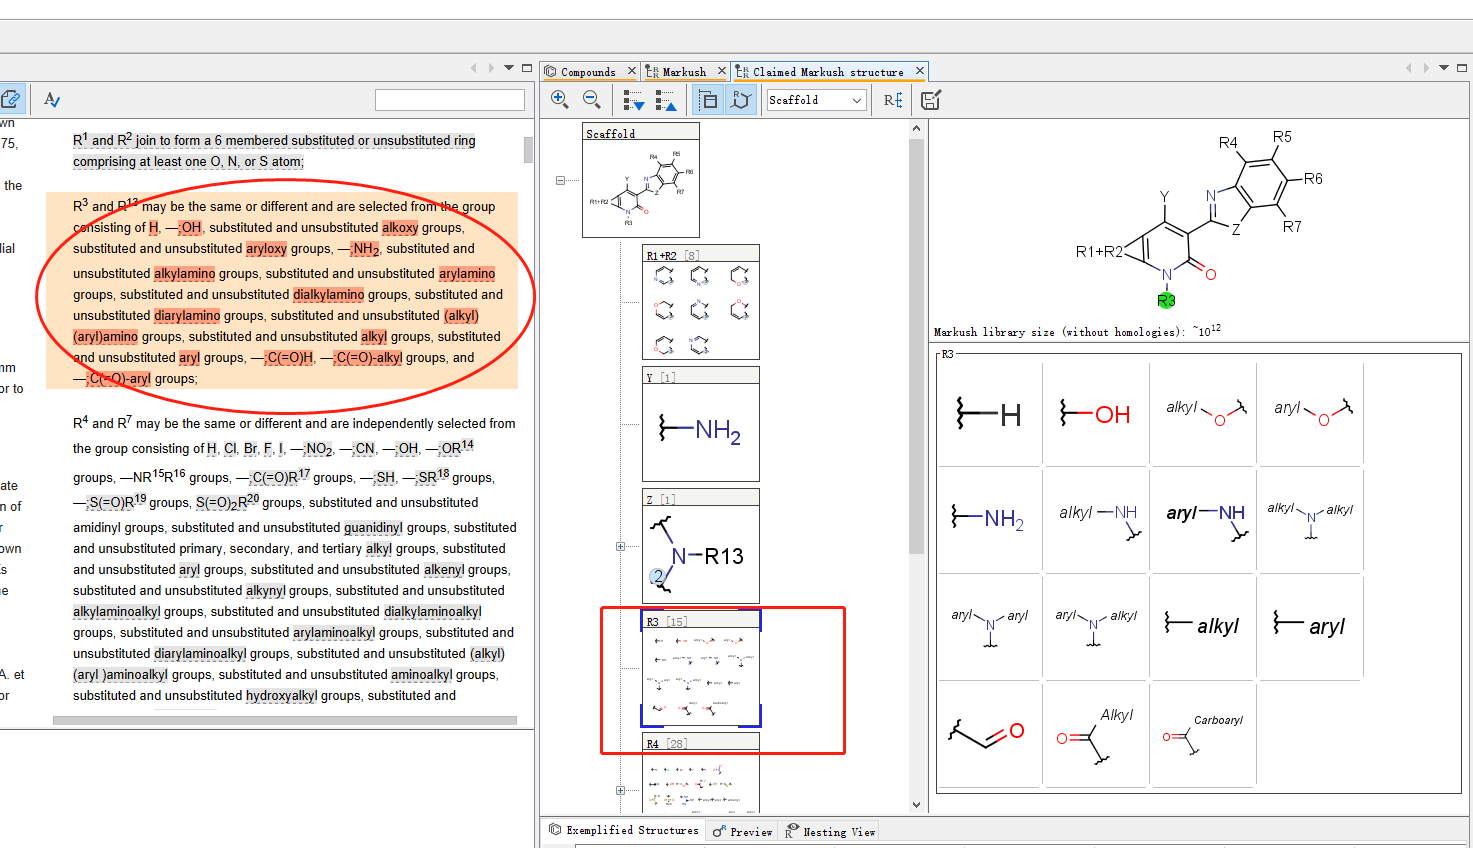Toggle the R-group structure display button
Screen dimensions: 1473x848
point(740,100)
